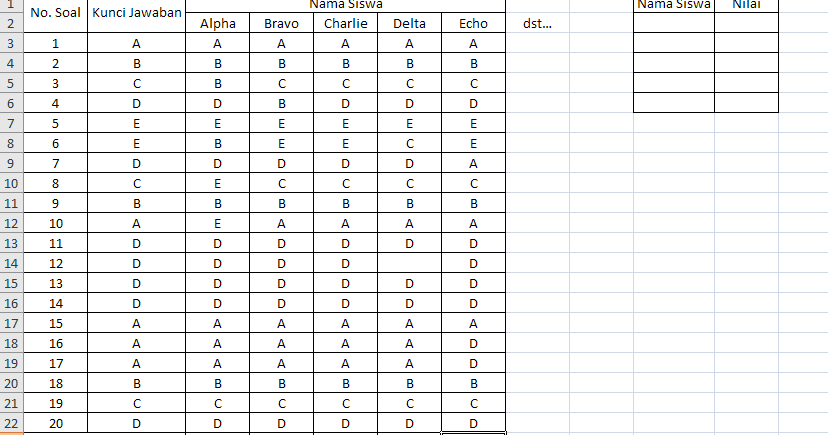Select the Delta column header cell
This screenshot has height=435, width=828.
point(409,23)
